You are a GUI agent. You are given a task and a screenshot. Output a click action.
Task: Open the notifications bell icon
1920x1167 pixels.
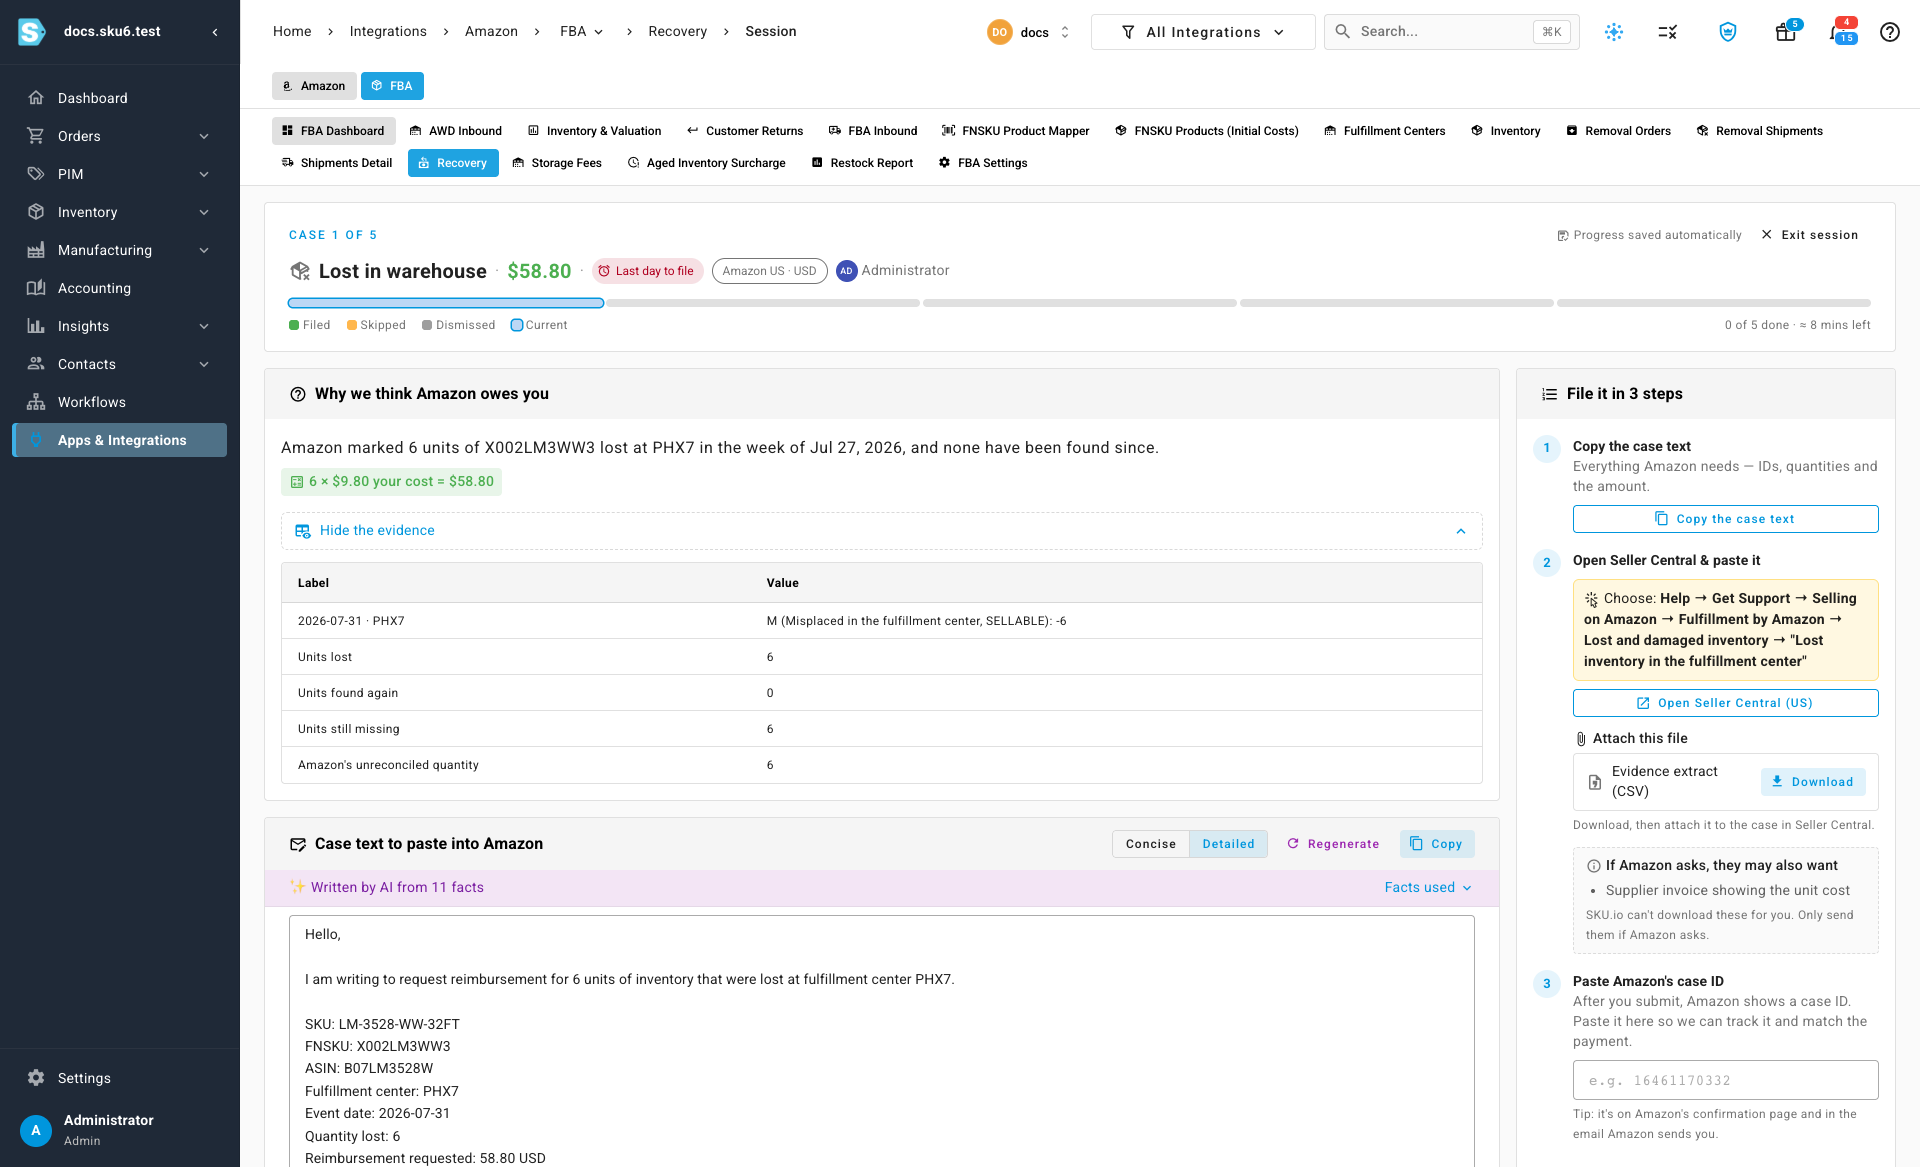point(1838,32)
